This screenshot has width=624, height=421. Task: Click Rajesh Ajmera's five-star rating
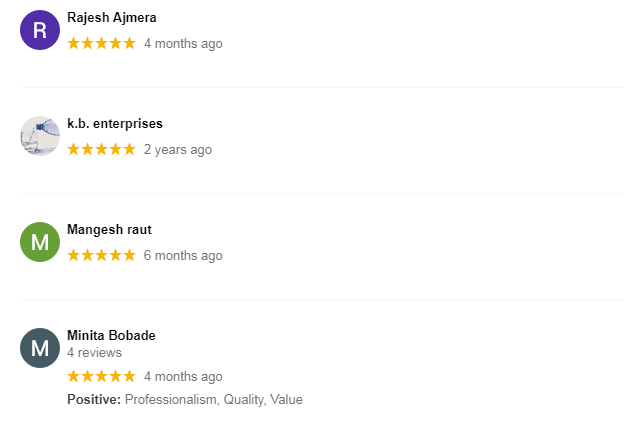pyautogui.click(x=101, y=43)
